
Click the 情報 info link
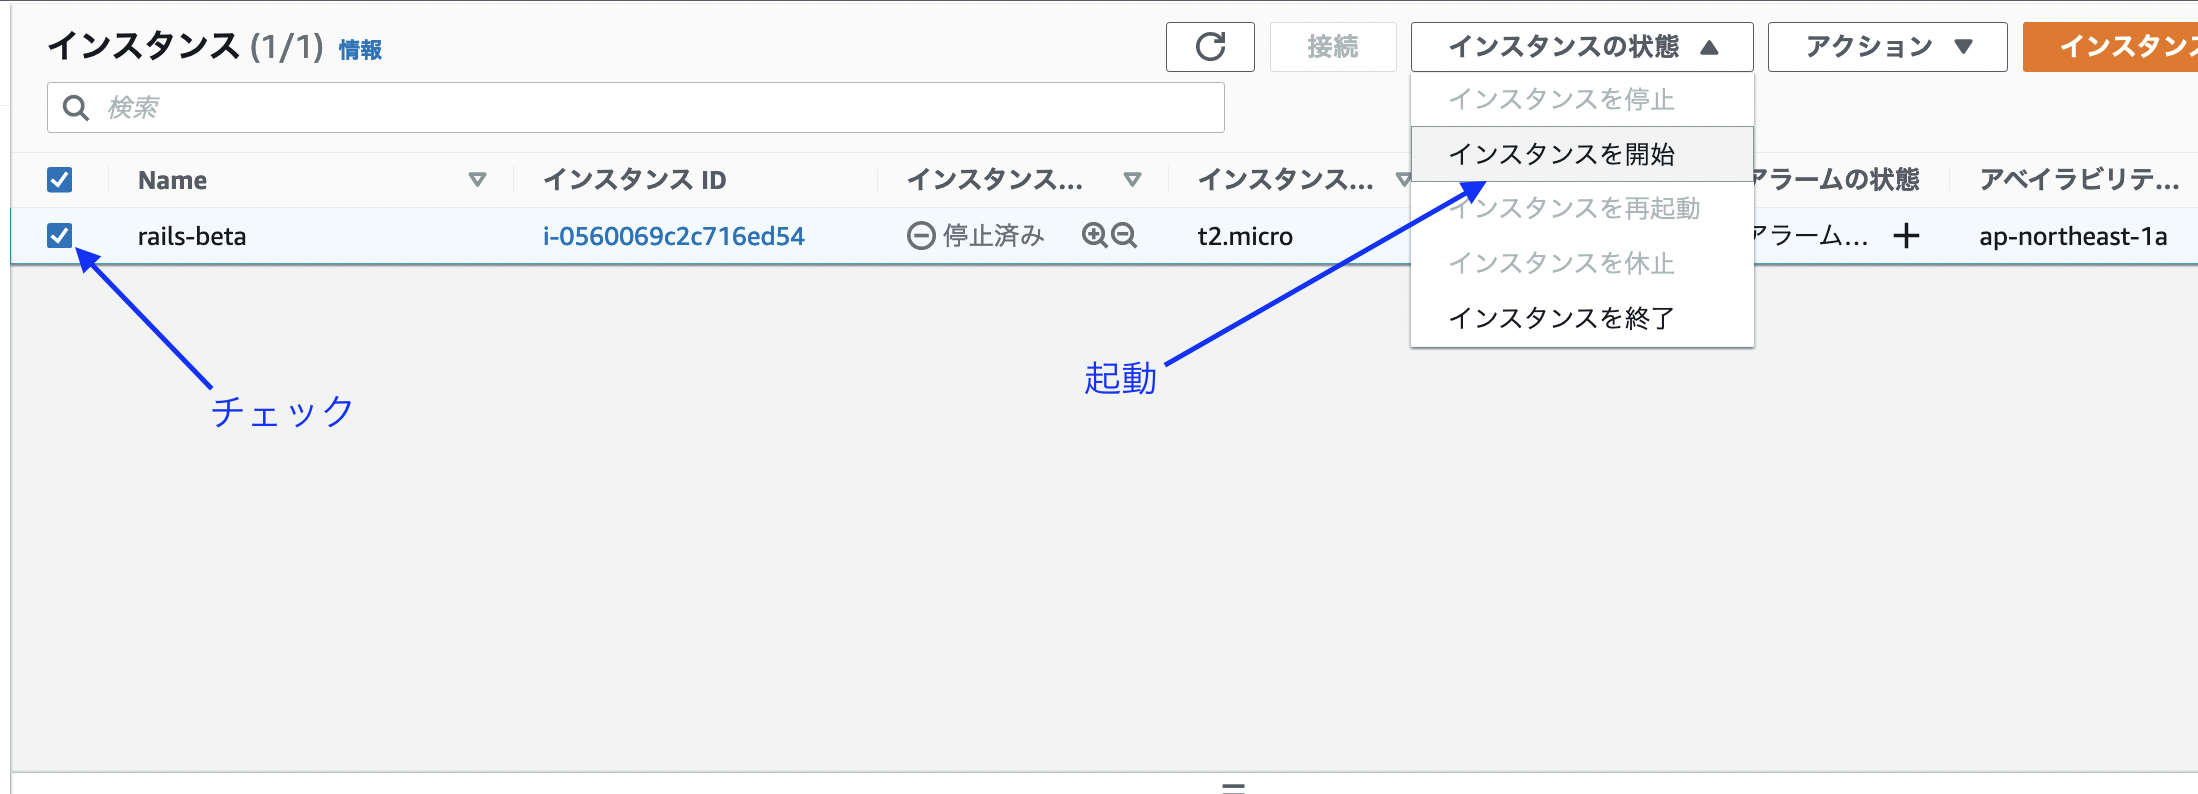click(x=360, y=50)
